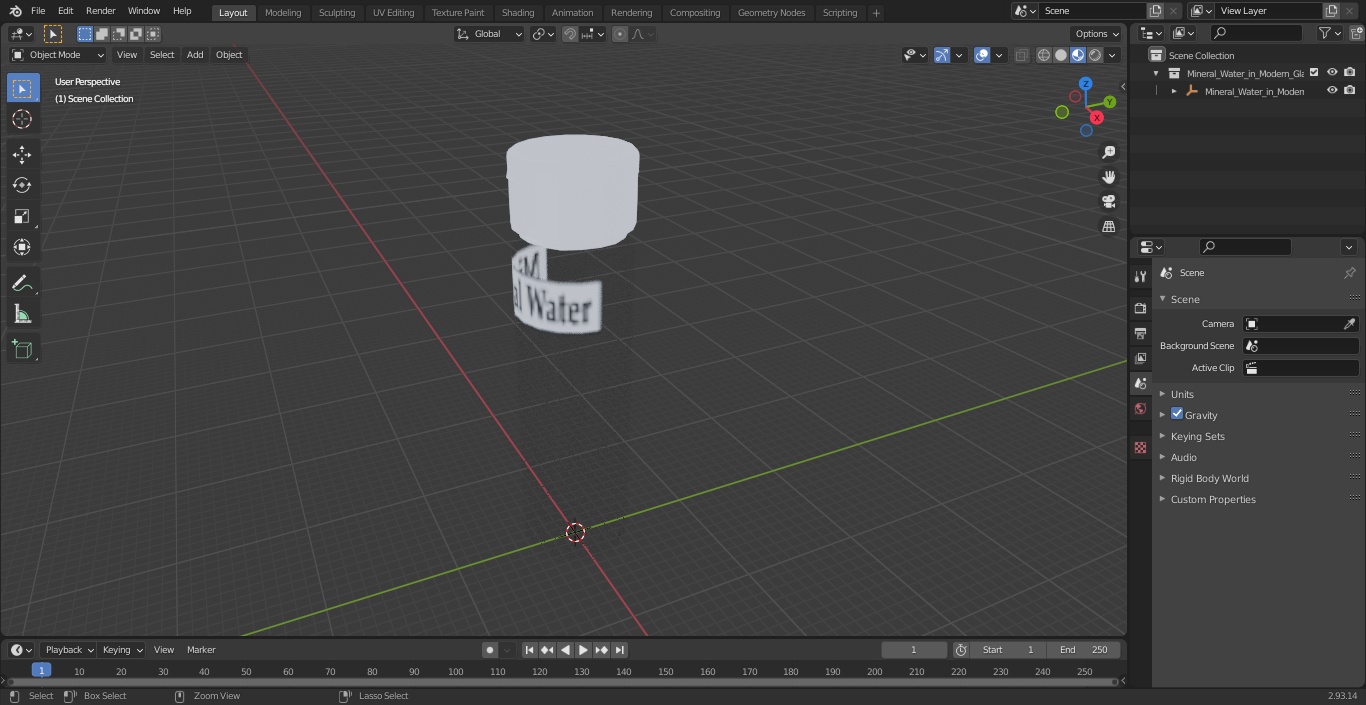
Task: Toggle viewport overlays button
Action: coord(982,55)
